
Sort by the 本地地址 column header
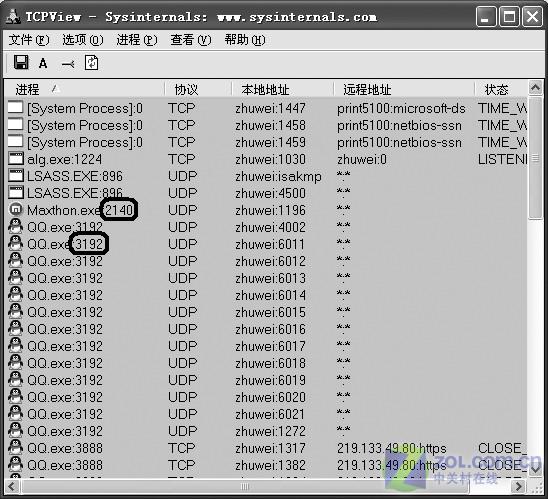282,89
